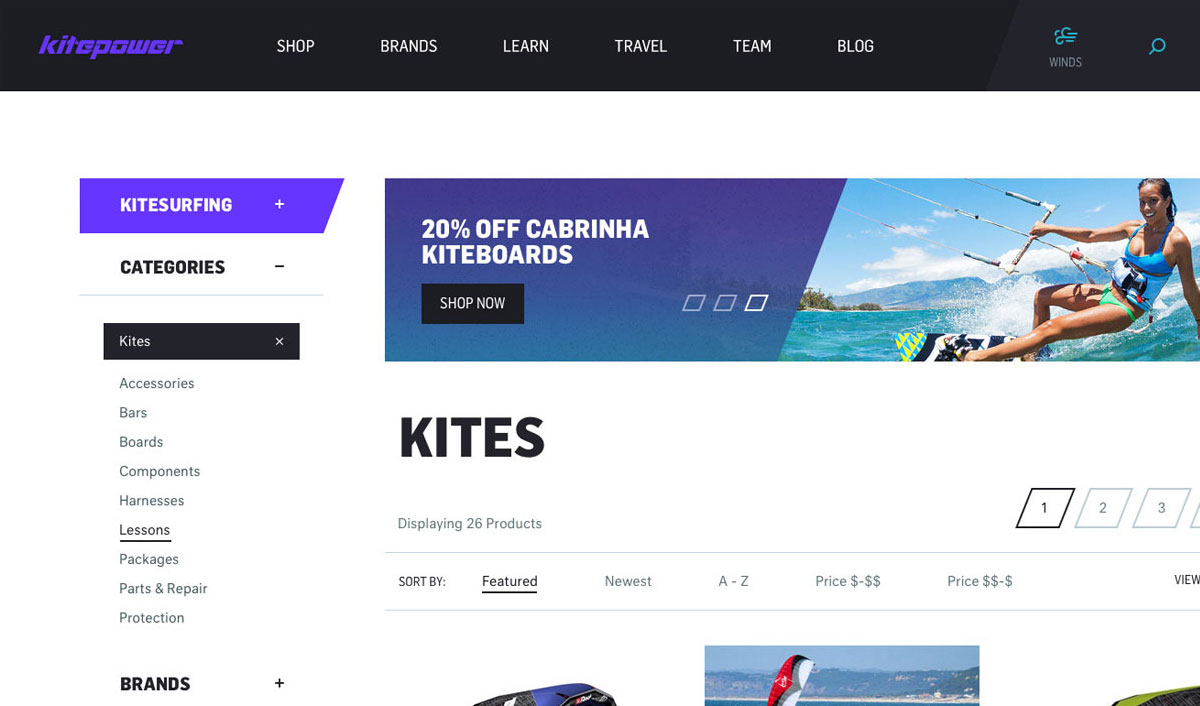Image resolution: width=1200 pixels, height=706 pixels.
Task: Go to page 2 of products
Action: (1103, 508)
